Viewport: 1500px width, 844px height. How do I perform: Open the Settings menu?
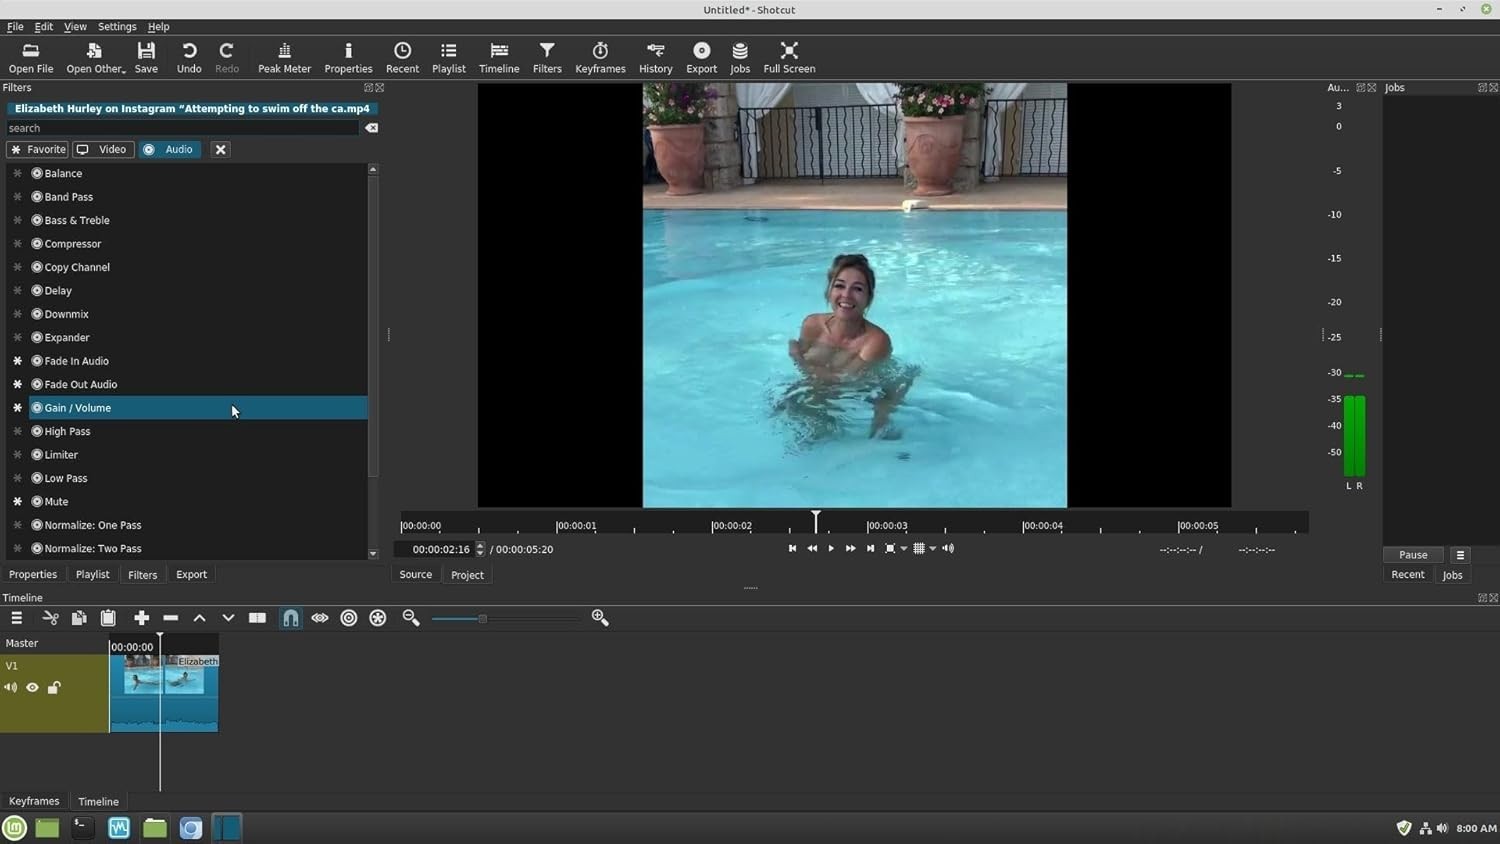click(117, 27)
